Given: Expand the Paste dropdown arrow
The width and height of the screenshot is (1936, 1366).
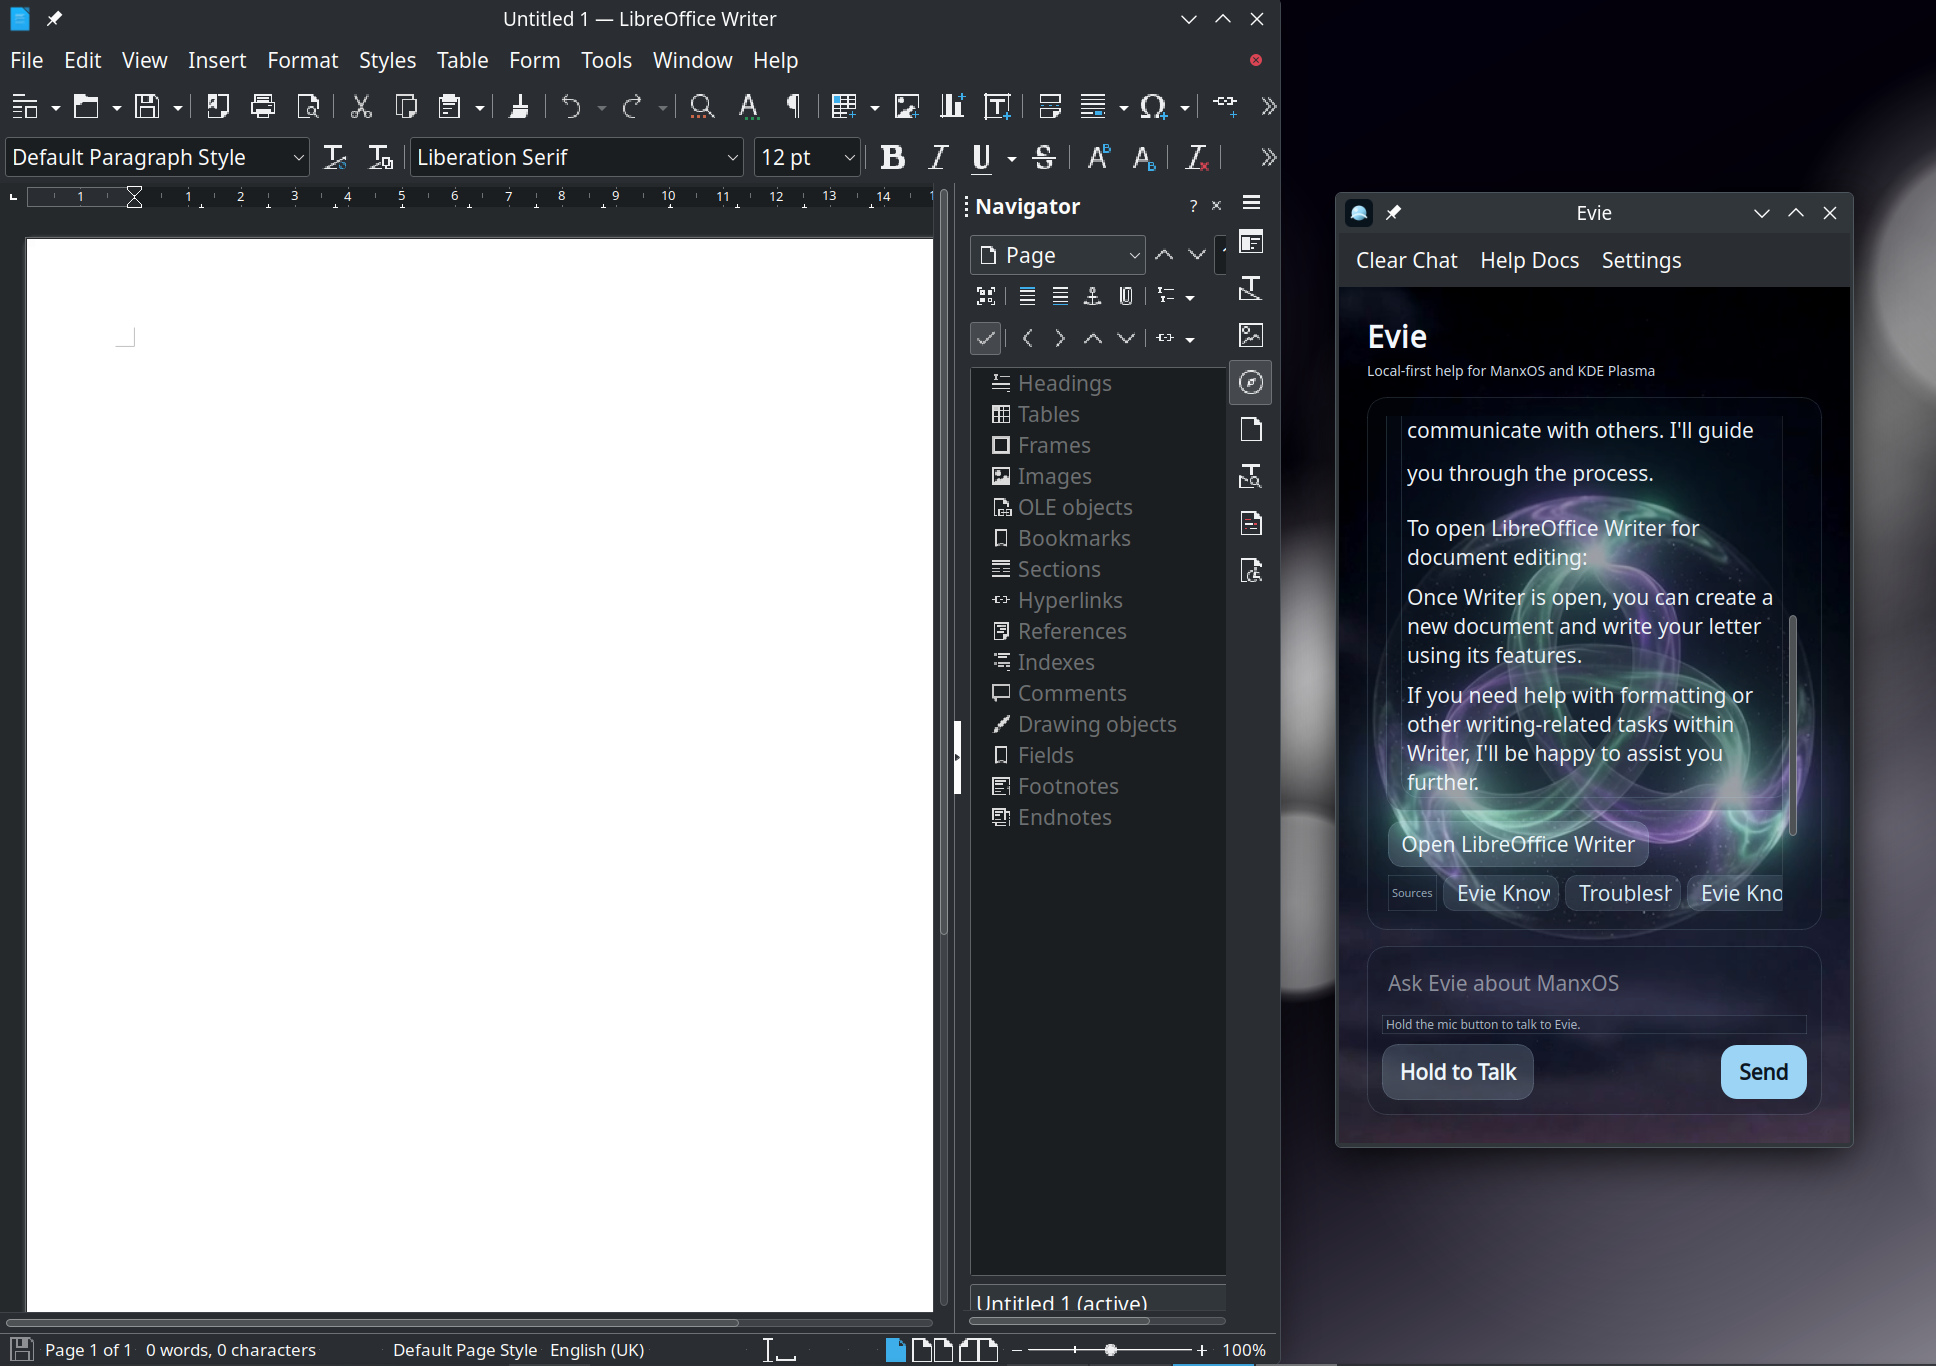Looking at the screenshot, I should click(480, 107).
